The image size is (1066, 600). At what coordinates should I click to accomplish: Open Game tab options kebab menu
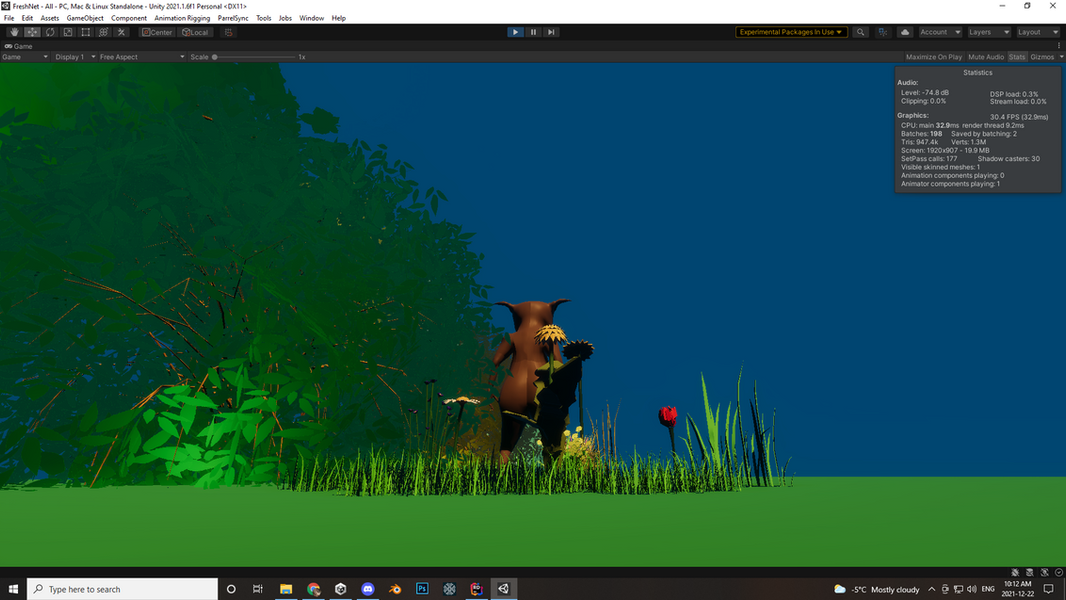[1059, 46]
